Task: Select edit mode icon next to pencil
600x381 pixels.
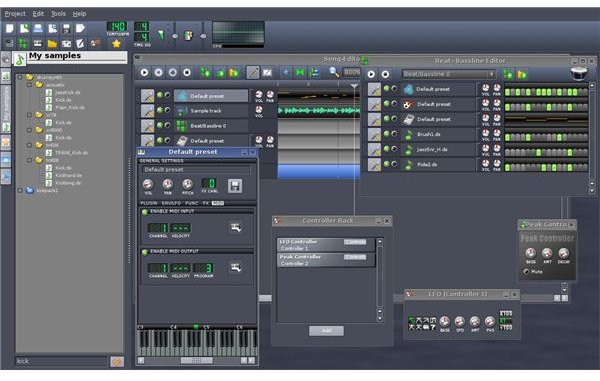Action: [x=267, y=72]
